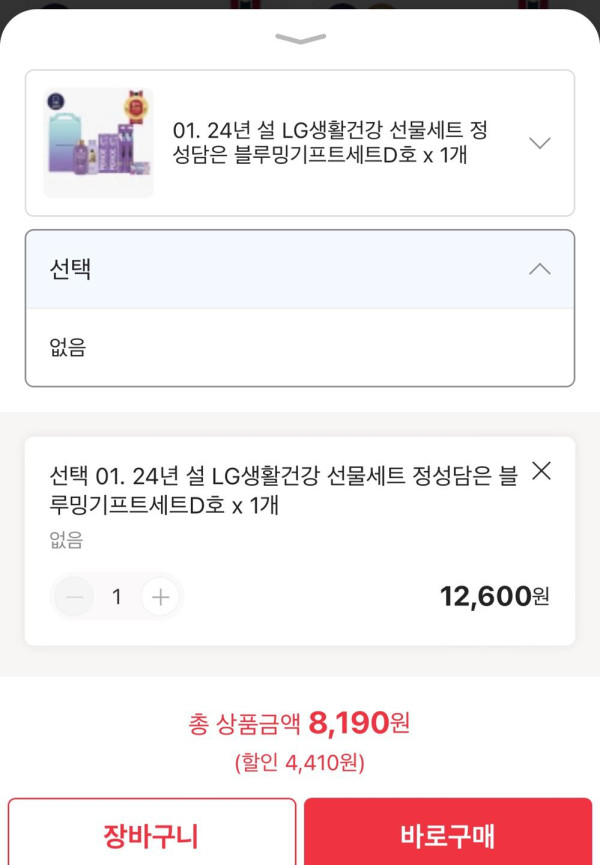Click the quantity field showing 1

(117, 597)
